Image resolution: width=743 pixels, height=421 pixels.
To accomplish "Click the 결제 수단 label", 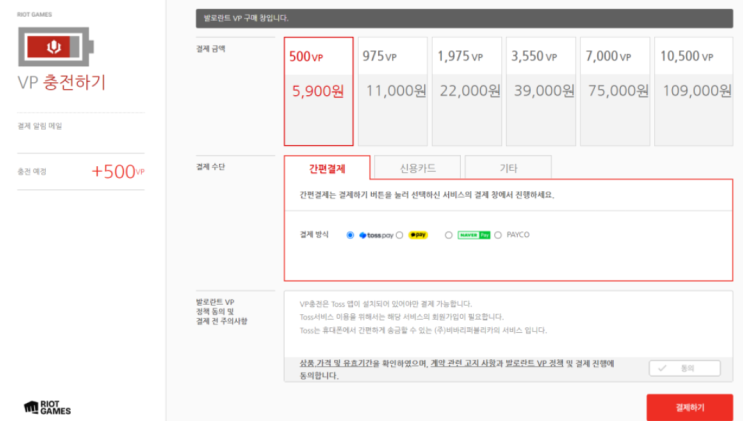I will tap(211, 167).
